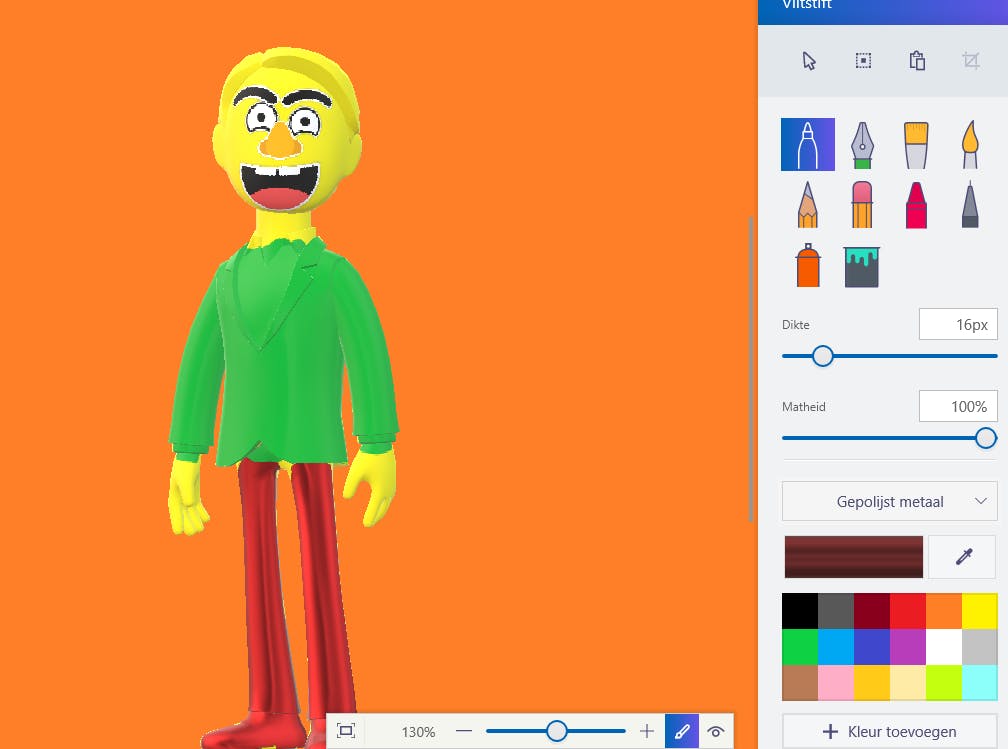Pick the pink color swatch
Viewport: 1008px width, 749px height.
click(836, 683)
